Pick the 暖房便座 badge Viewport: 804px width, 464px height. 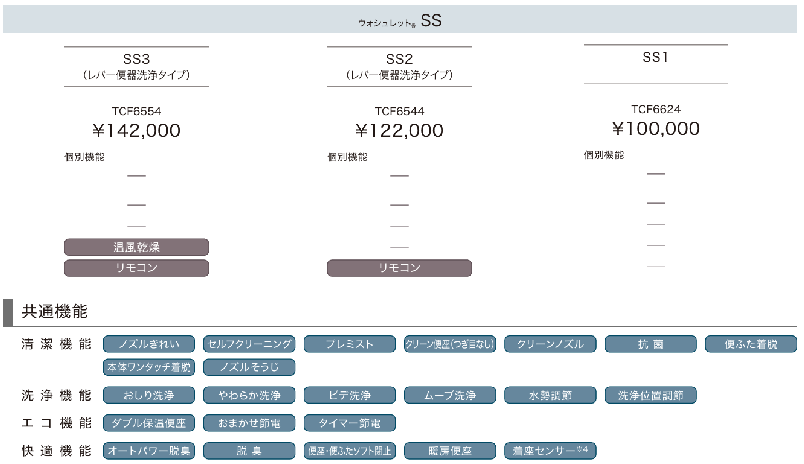pyautogui.click(x=450, y=451)
